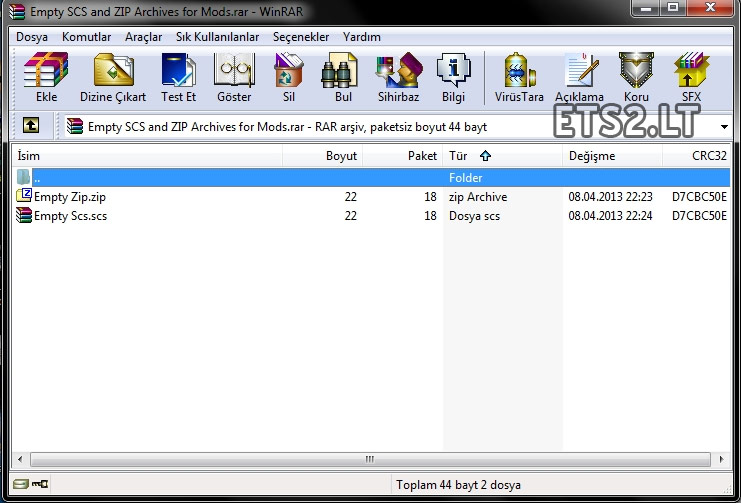
Task: Show archive Bilgi info
Action: click(454, 70)
